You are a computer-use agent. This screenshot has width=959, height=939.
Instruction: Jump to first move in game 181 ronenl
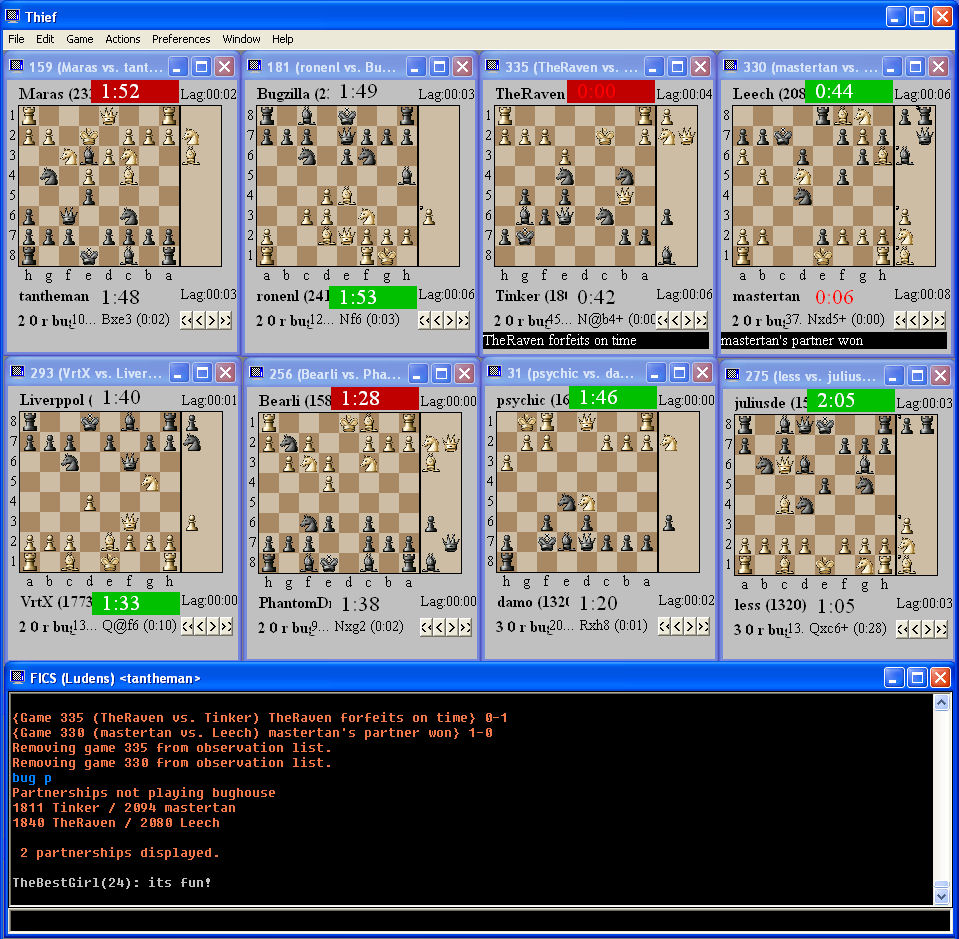pyautogui.click(x=424, y=320)
